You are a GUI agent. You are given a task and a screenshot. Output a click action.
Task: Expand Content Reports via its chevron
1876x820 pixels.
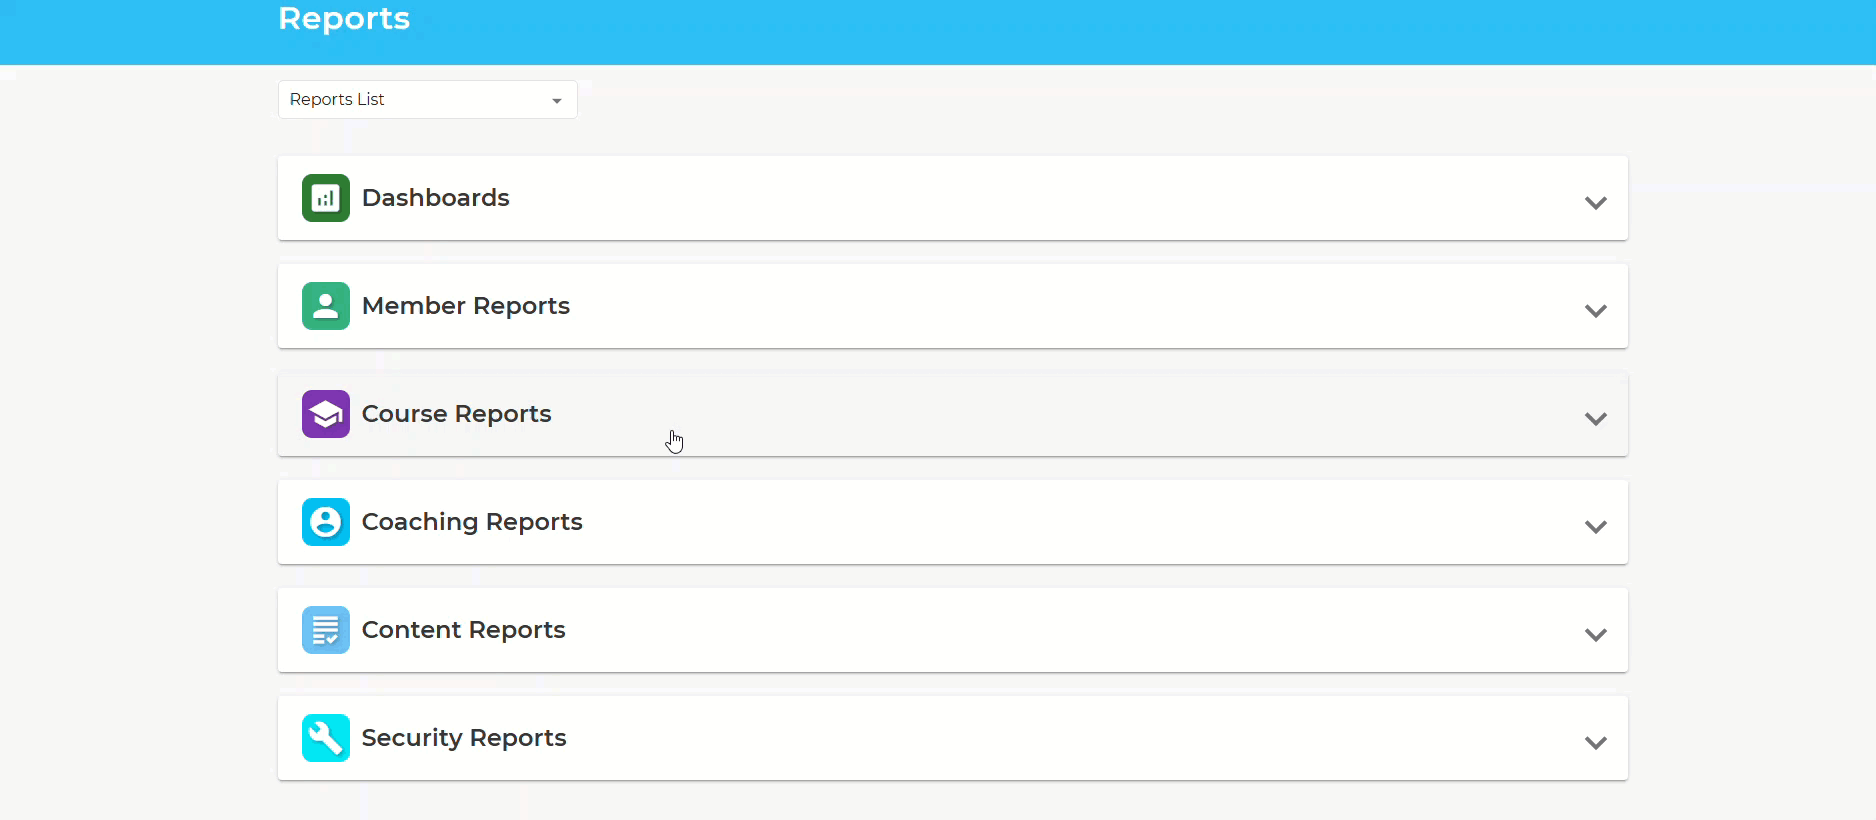1595,635
